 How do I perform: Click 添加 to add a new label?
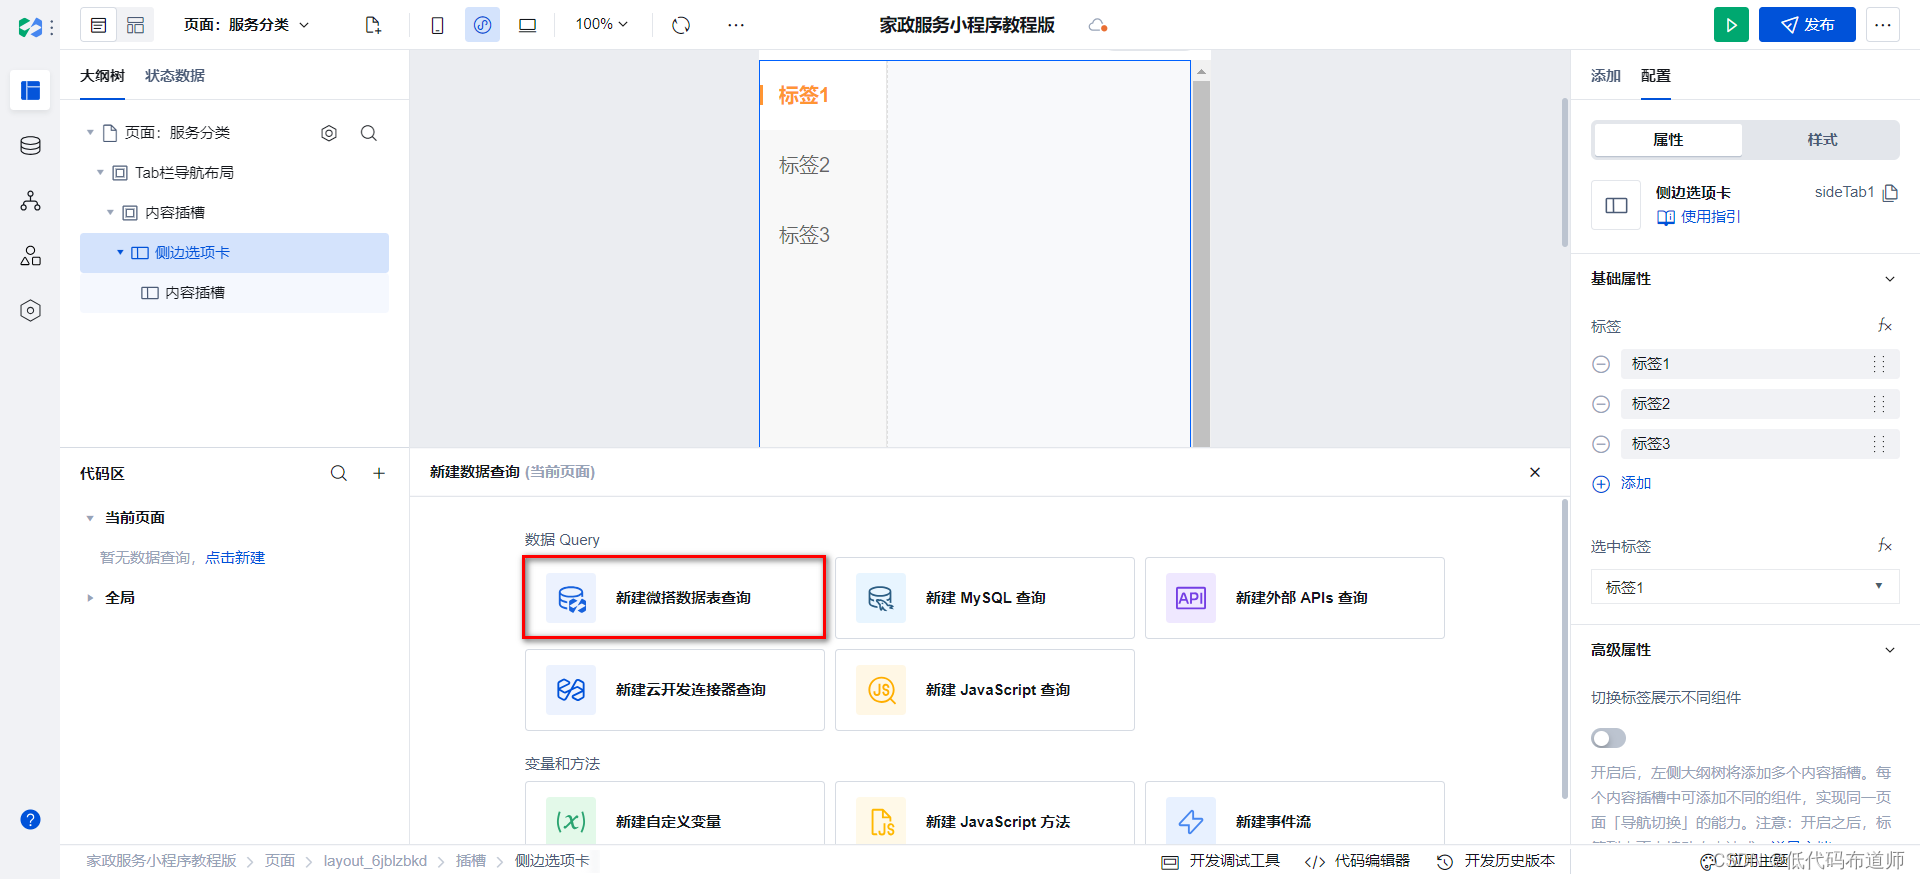(x=1622, y=484)
